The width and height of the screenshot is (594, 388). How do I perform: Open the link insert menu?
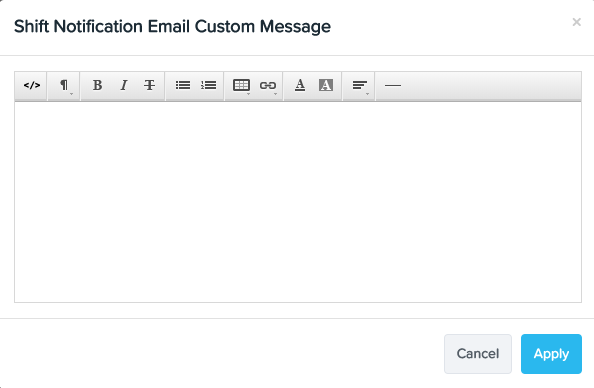tap(268, 86)
